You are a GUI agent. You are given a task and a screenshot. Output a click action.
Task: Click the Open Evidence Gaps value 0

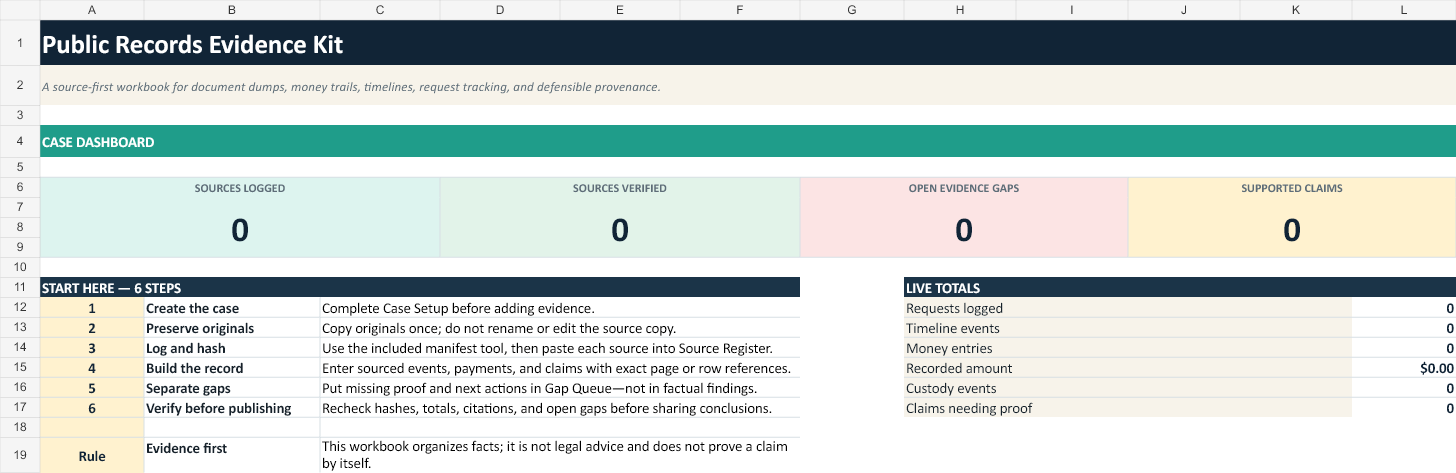coord(964,230)
